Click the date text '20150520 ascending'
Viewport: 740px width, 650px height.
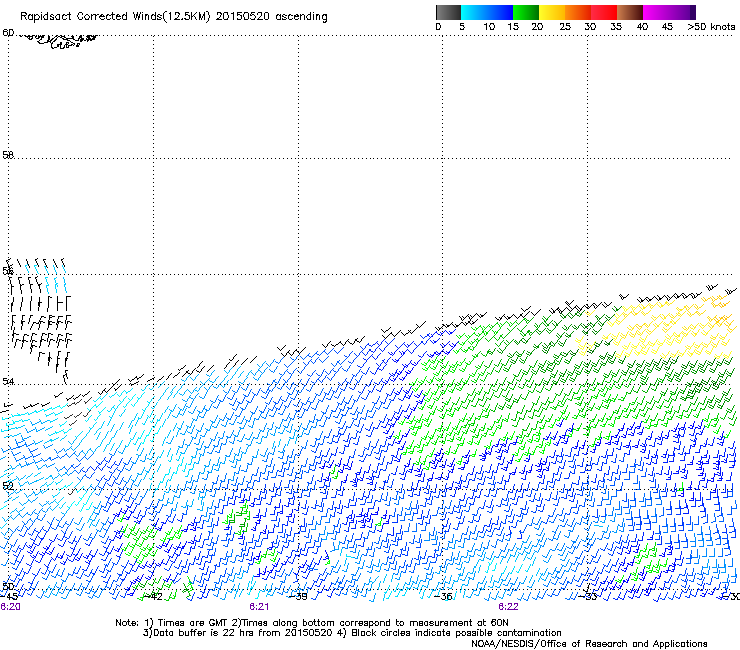[271, 17]
